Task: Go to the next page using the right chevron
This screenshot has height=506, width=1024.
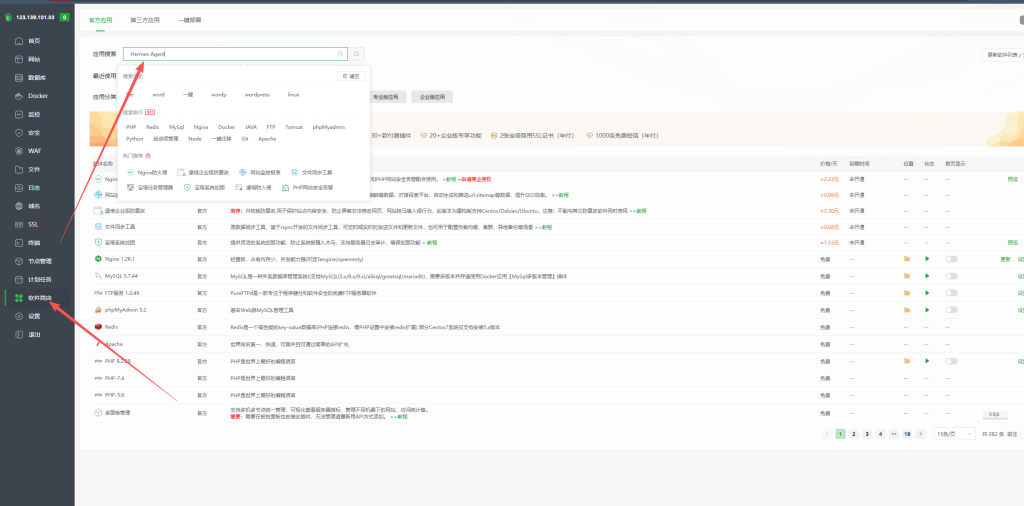Action: [921, 434]
